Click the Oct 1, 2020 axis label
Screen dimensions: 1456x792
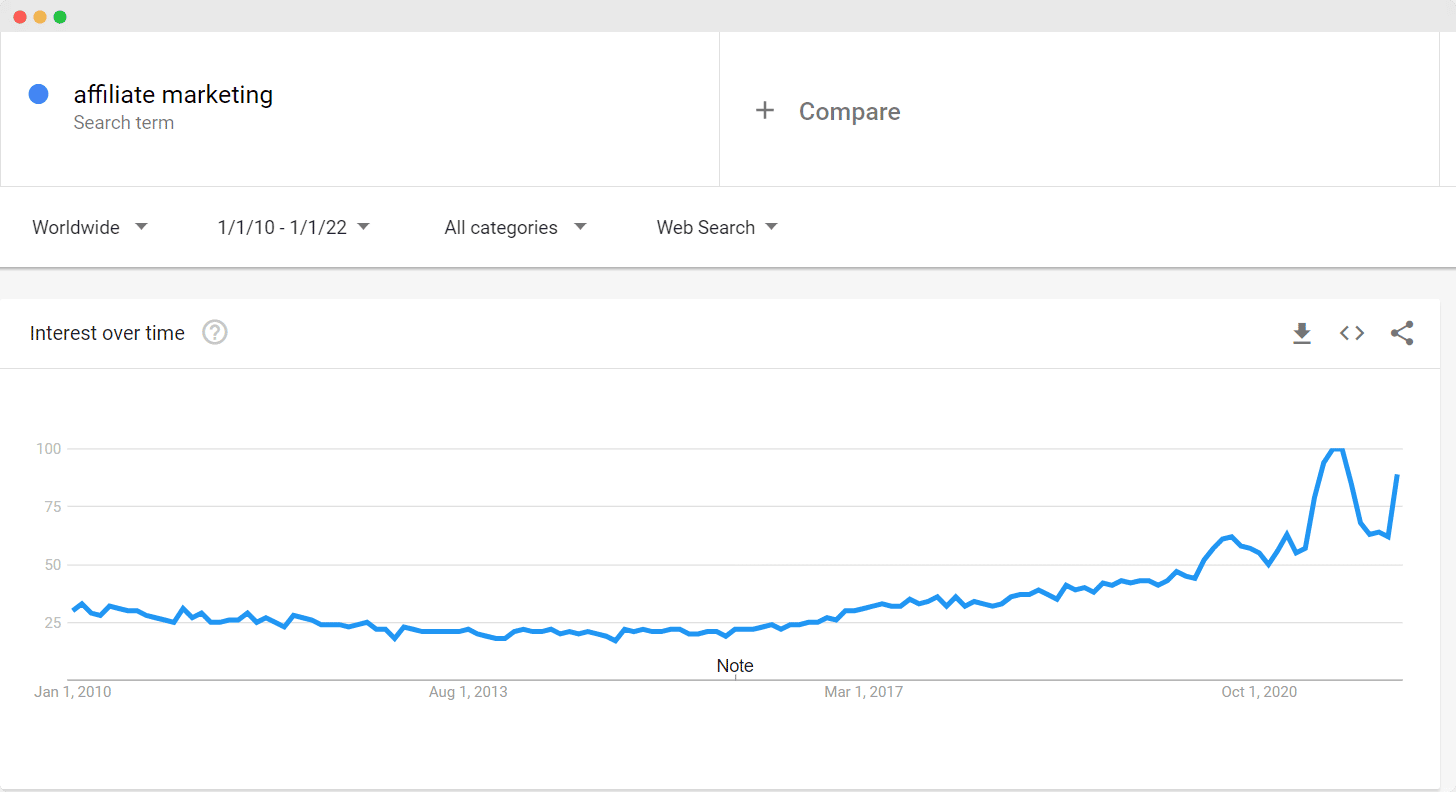1258,691
